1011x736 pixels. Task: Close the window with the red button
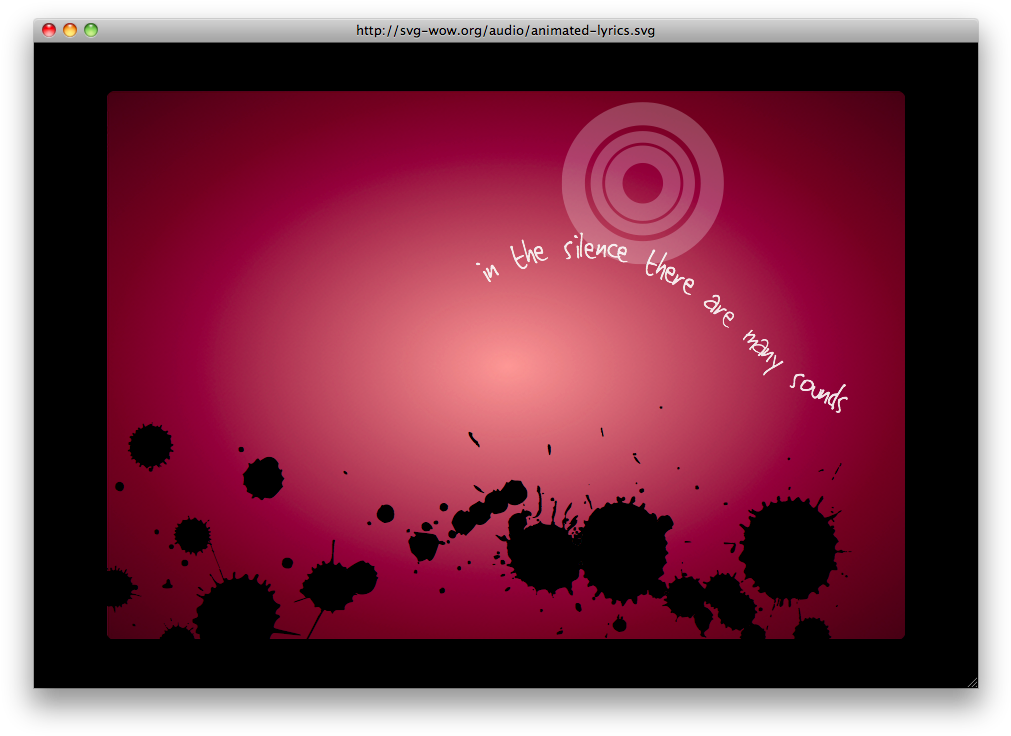point(49,30)
